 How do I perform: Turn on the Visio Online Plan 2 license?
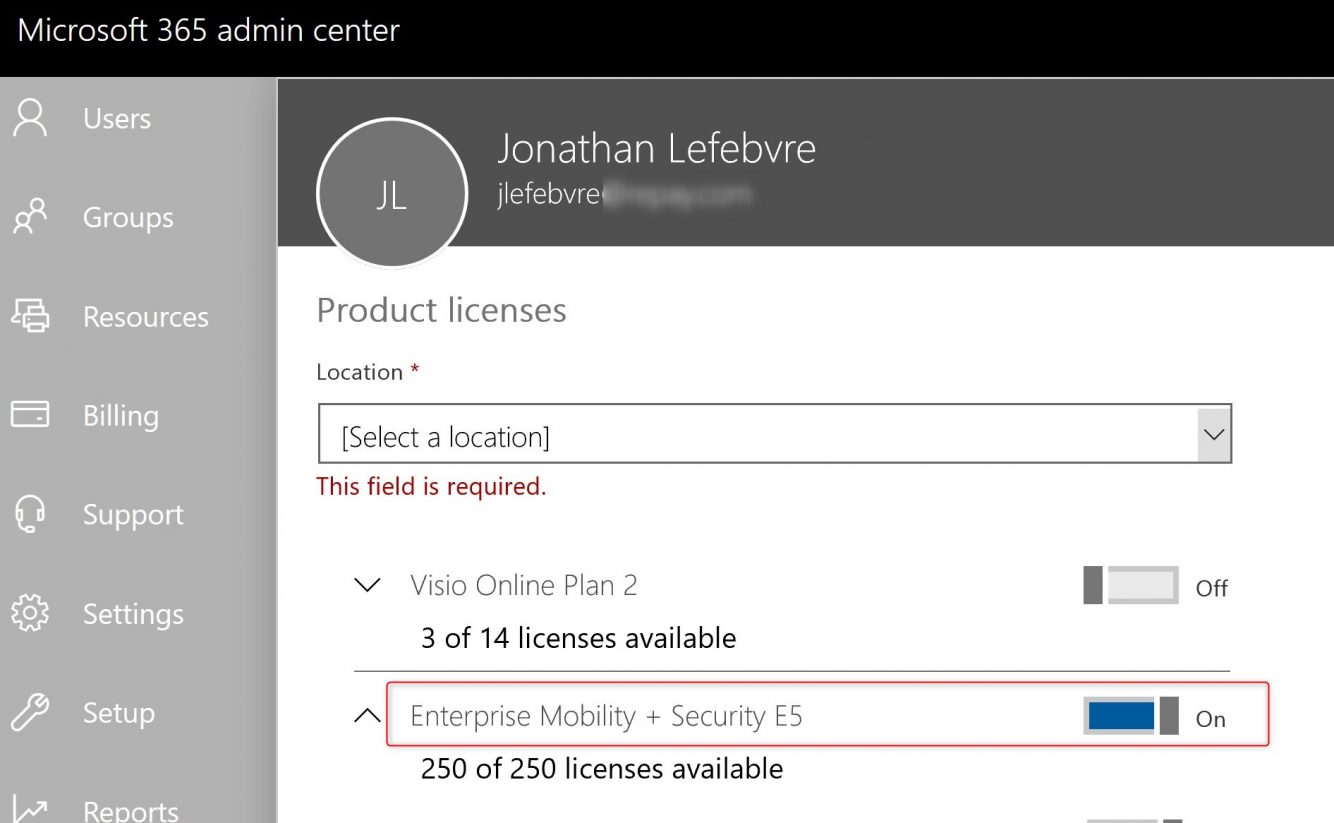pos(1131,586)
